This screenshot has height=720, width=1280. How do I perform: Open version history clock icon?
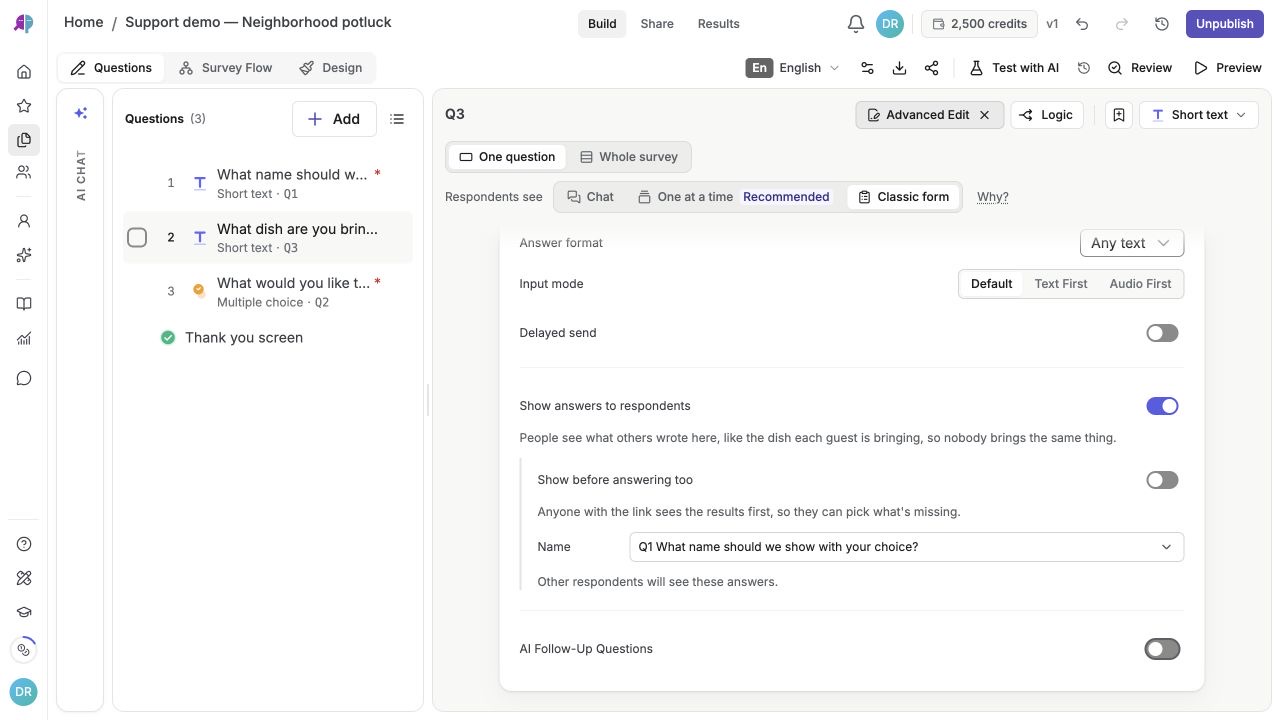(1161, 24)
